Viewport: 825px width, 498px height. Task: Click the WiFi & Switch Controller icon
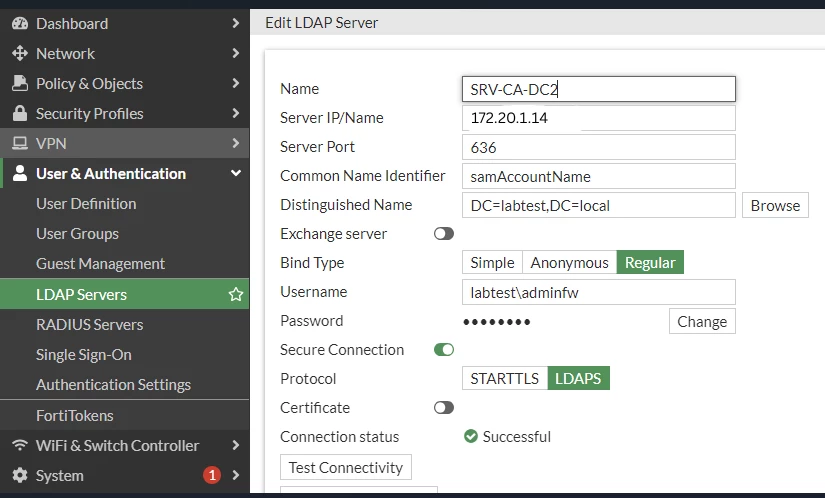click(20, 445)
